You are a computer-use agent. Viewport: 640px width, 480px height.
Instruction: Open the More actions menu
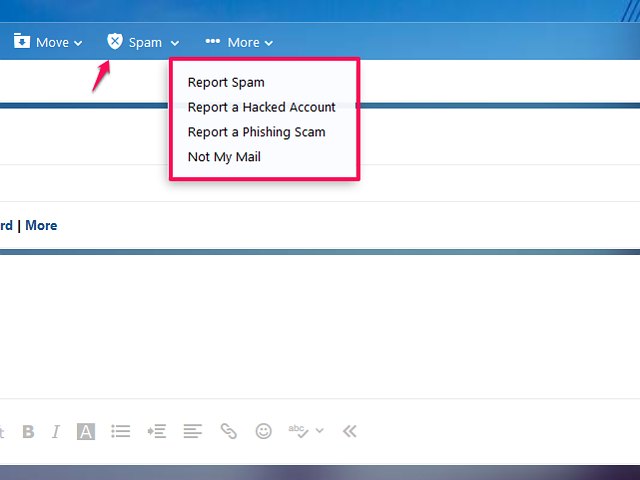(238, 42)
